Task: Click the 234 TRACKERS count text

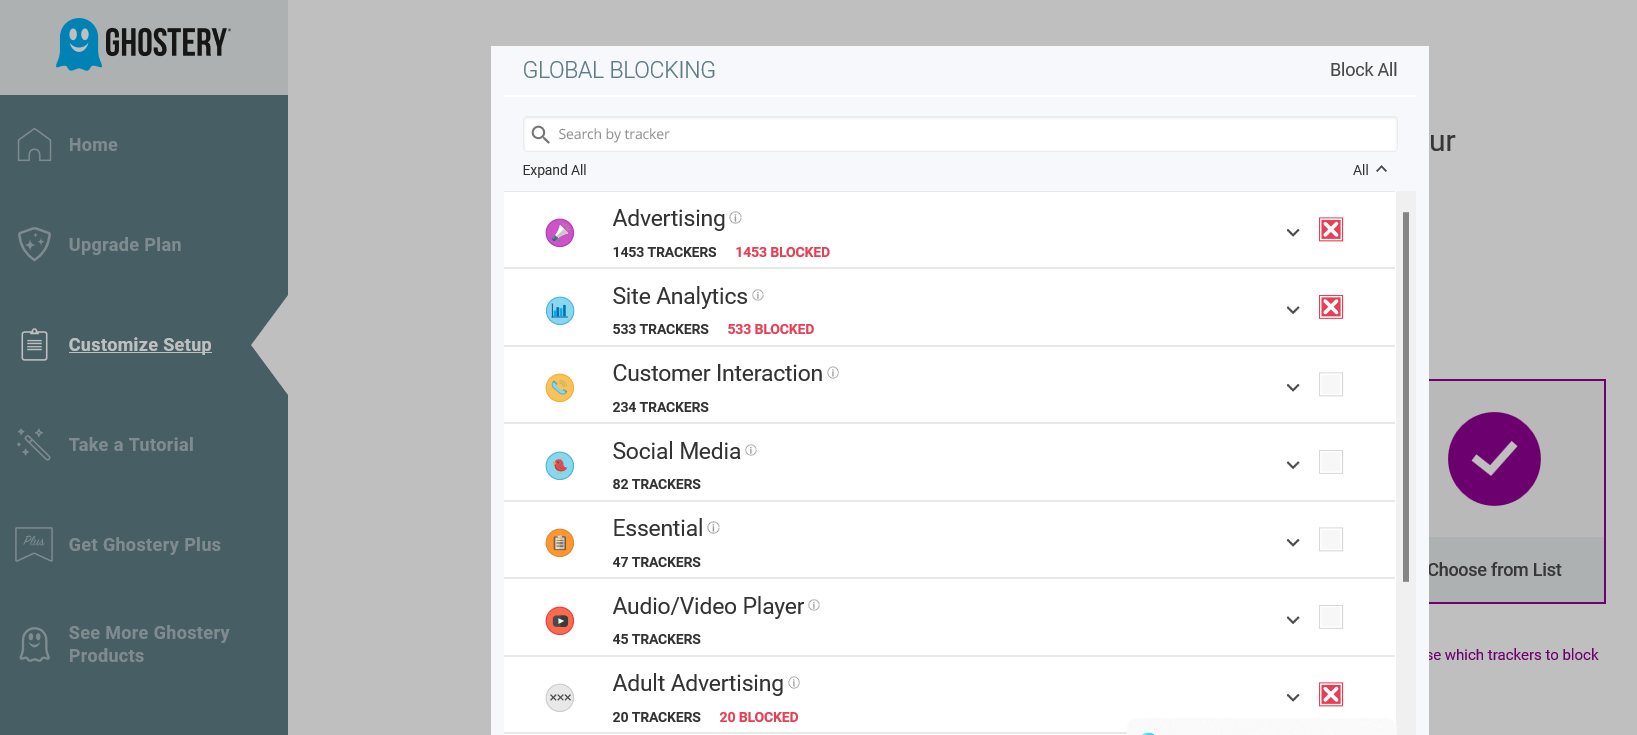Action: [x=660, y=407]
